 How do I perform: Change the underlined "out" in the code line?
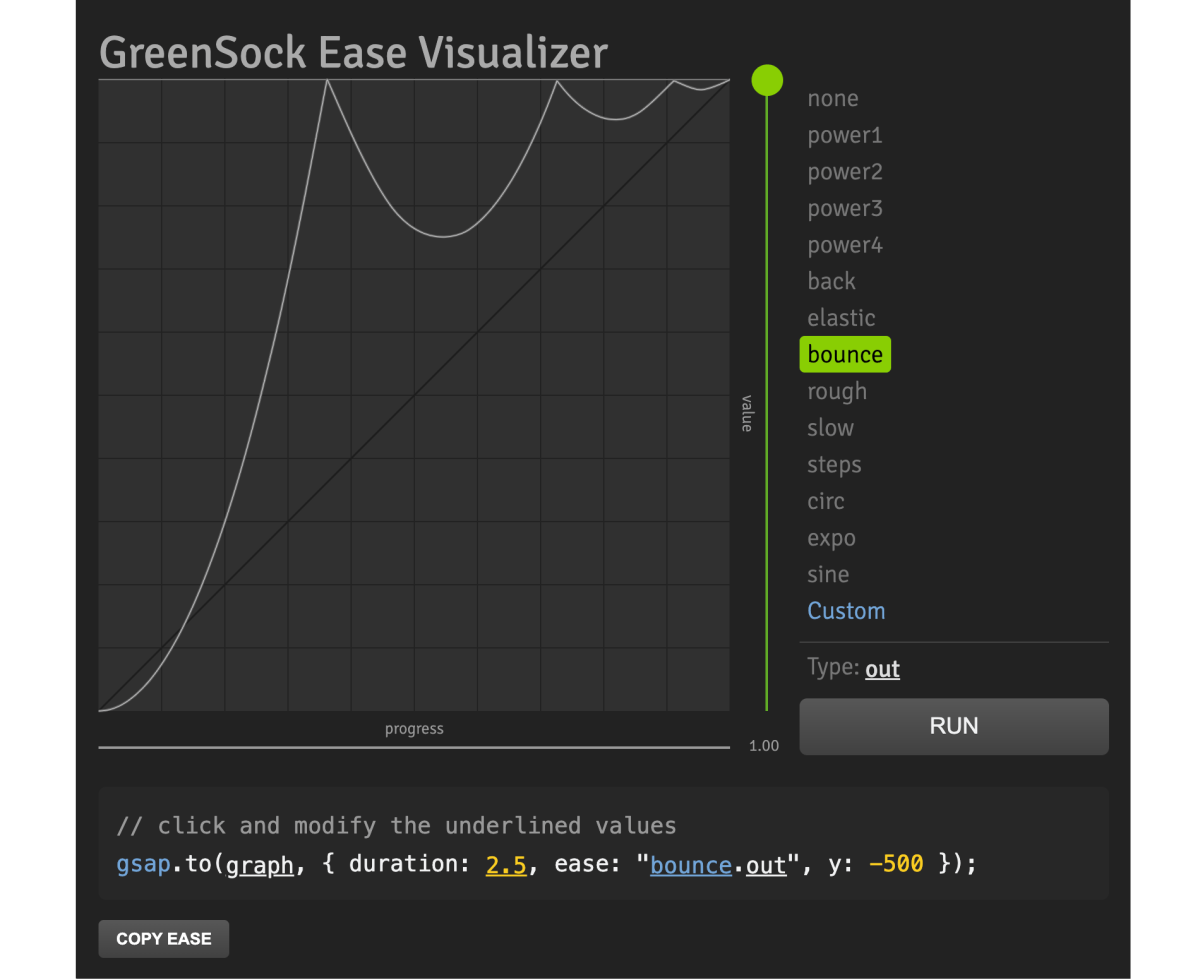pos(766,865)
